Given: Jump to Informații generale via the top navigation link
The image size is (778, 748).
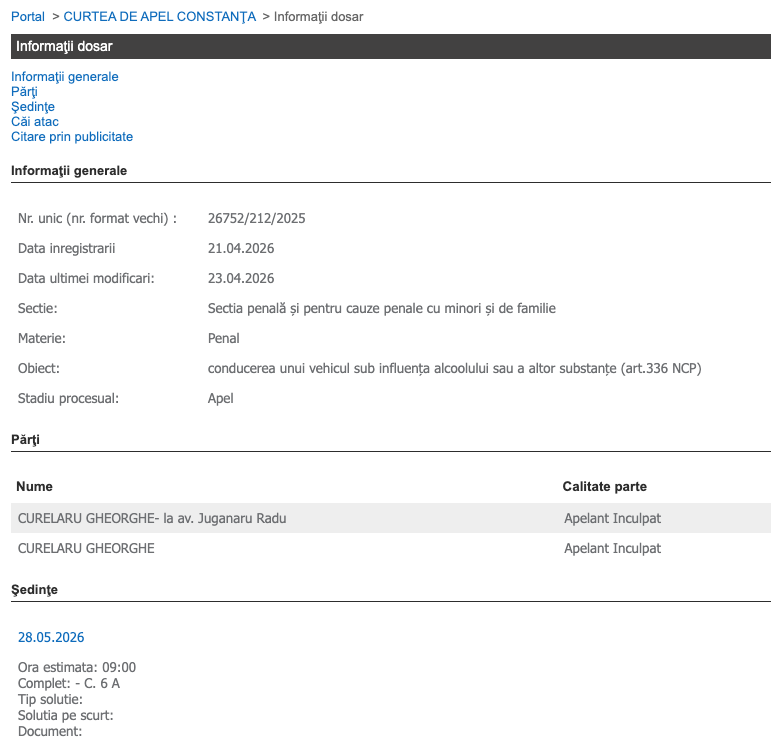Looking at the screenshot, I should point(64,77).
